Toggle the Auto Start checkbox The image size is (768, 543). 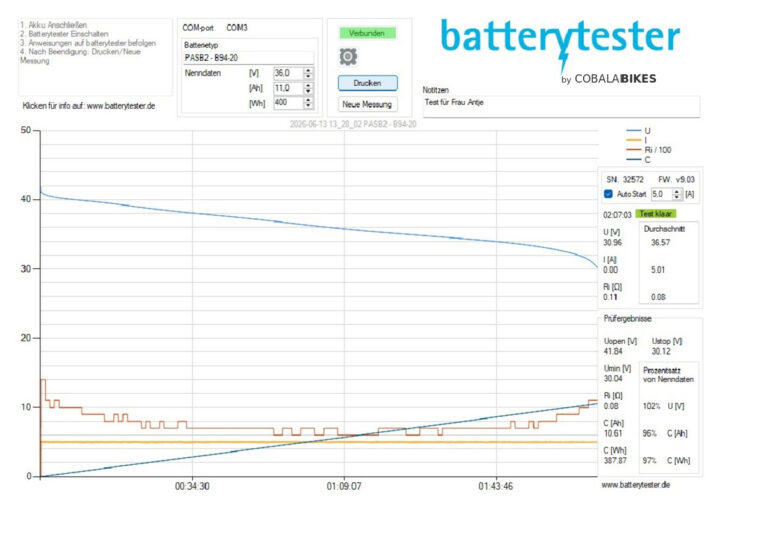(608, 194)
